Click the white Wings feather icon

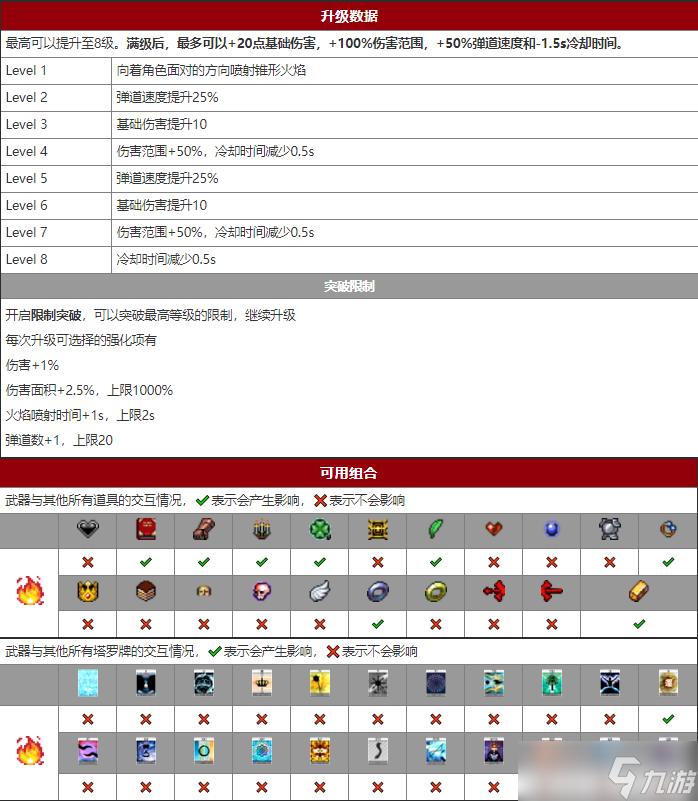320,592
